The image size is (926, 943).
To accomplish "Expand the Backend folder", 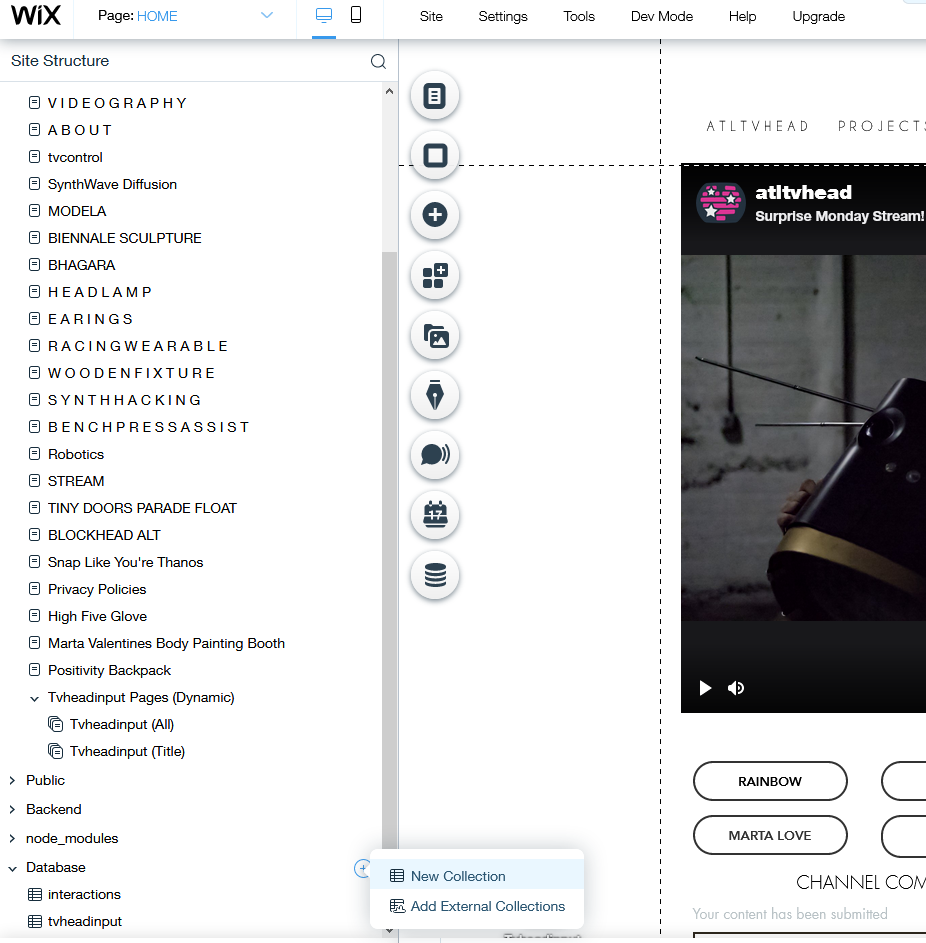I will pyautogui.click(x=12, y=809).
